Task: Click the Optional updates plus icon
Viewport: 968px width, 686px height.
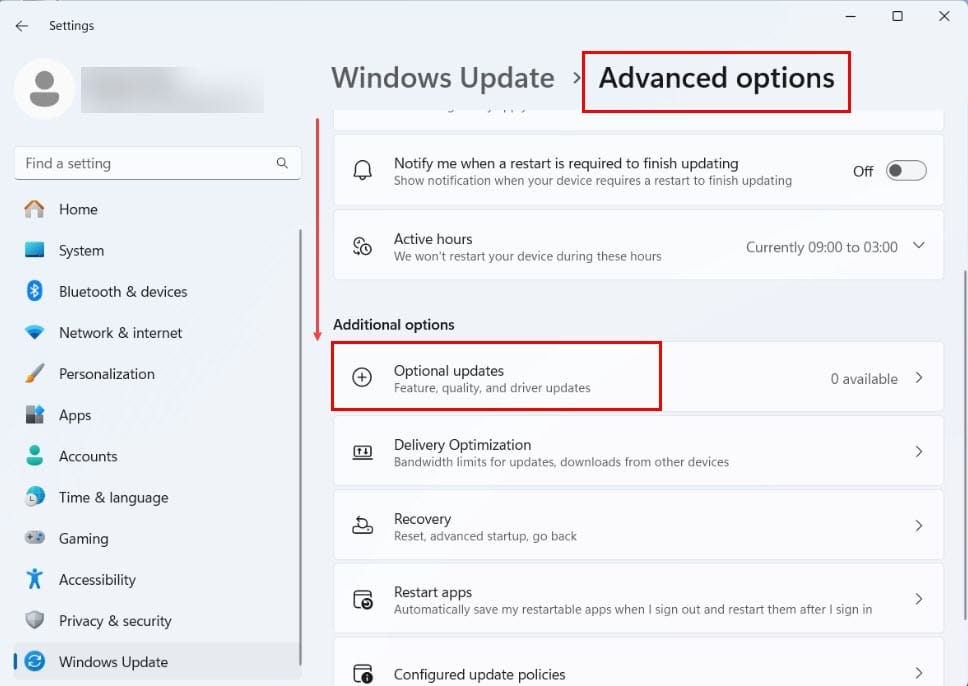Action: (362, 377)
